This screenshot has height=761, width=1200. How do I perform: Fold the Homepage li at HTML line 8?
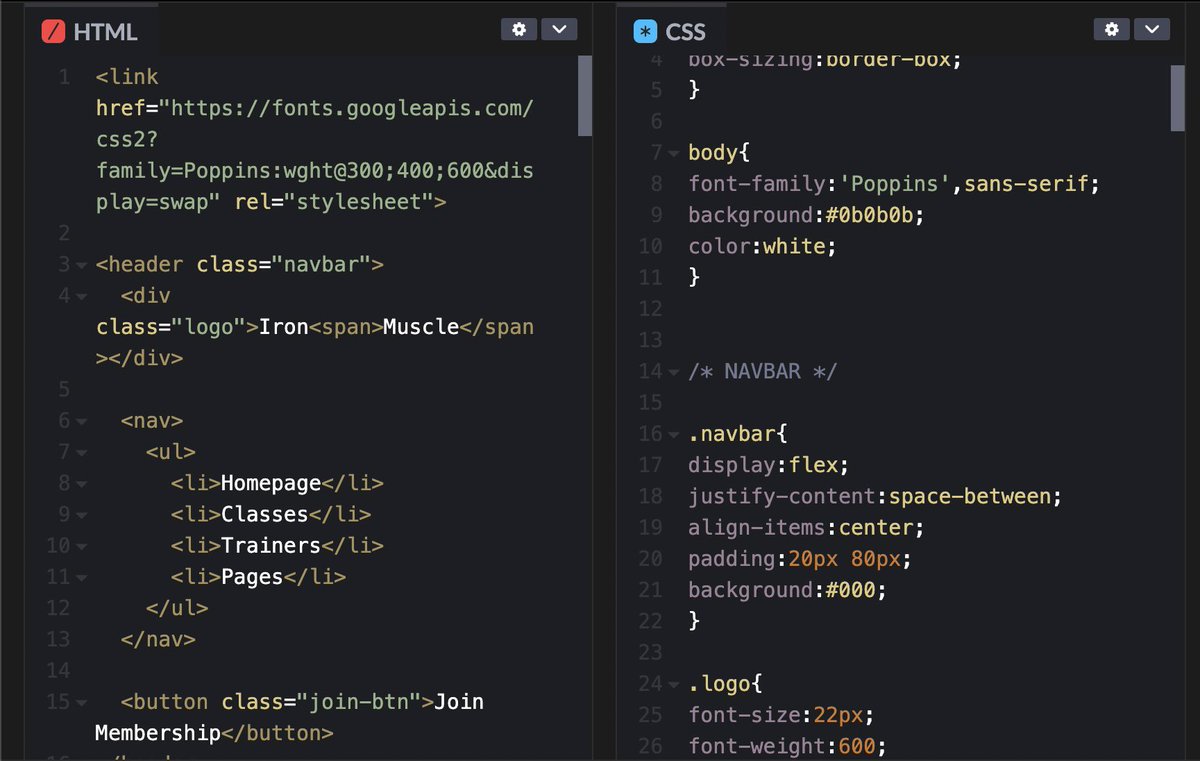click(x=81, y=484)
